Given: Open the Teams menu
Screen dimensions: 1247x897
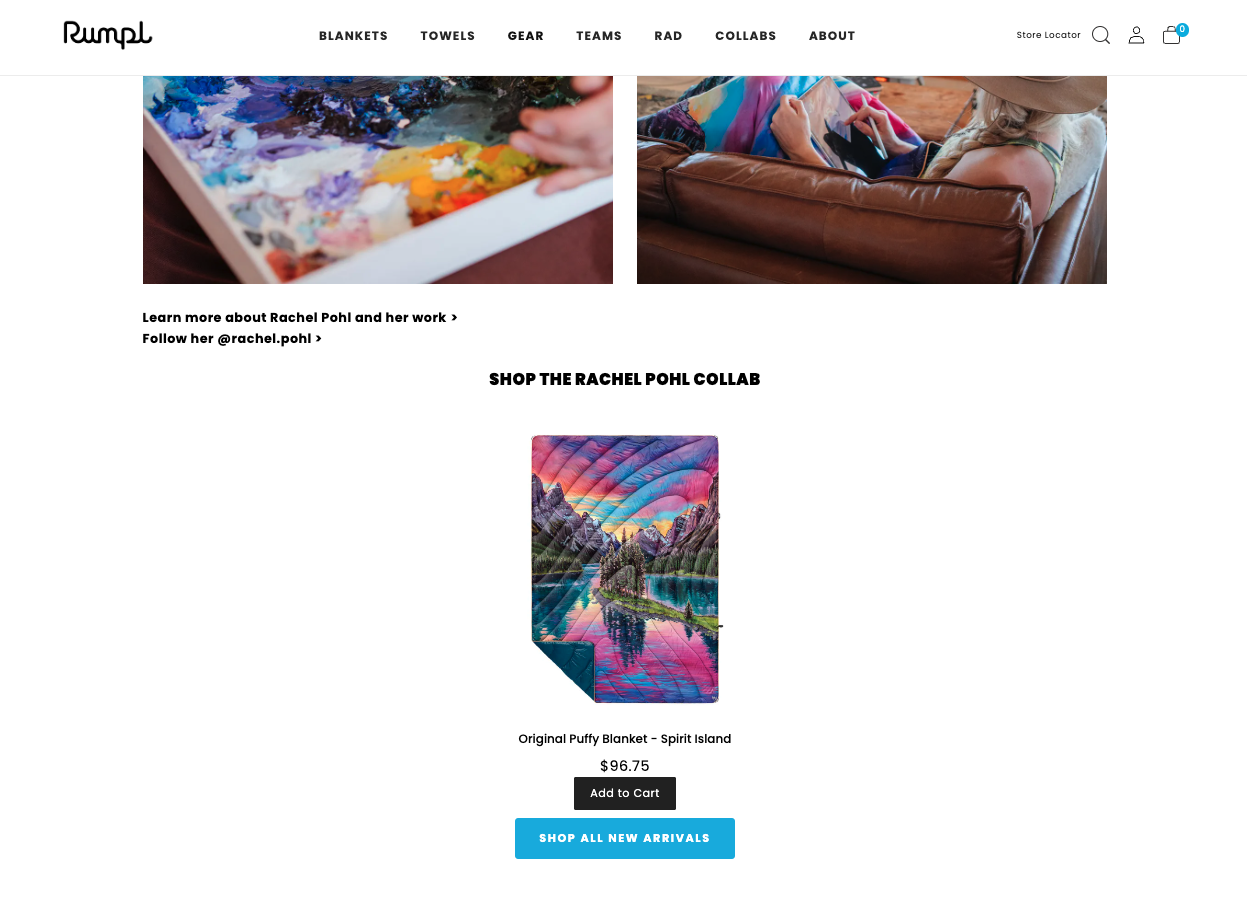Looking at the screenshot, I should pyautogui.click(x=598, y=36).
